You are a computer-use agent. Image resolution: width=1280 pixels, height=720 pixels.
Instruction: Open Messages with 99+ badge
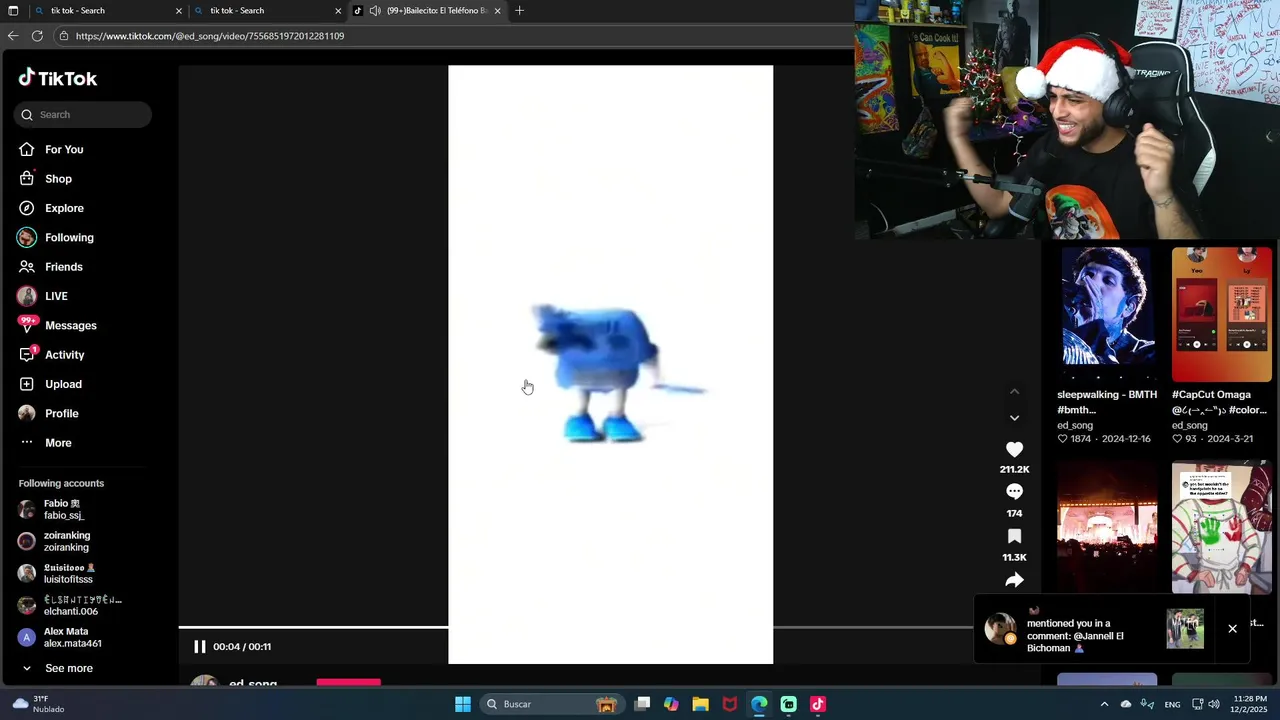click(70, 326)
